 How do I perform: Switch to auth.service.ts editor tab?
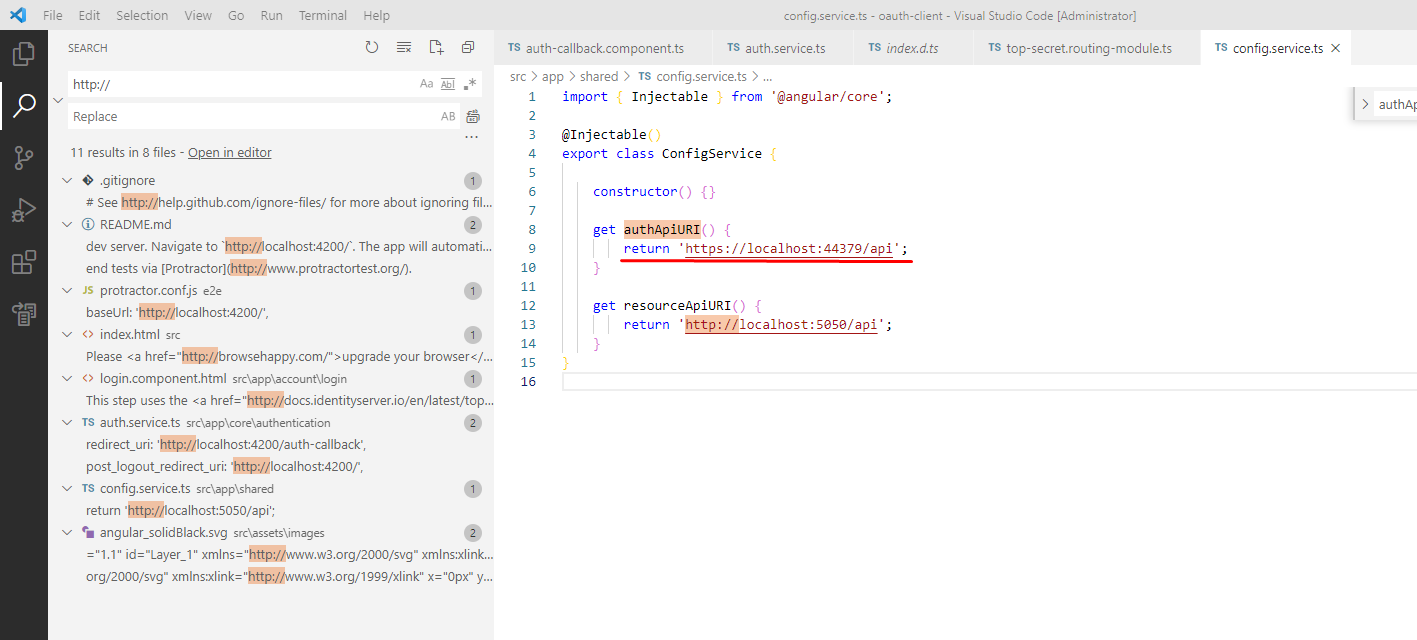(x=783, y=48)
